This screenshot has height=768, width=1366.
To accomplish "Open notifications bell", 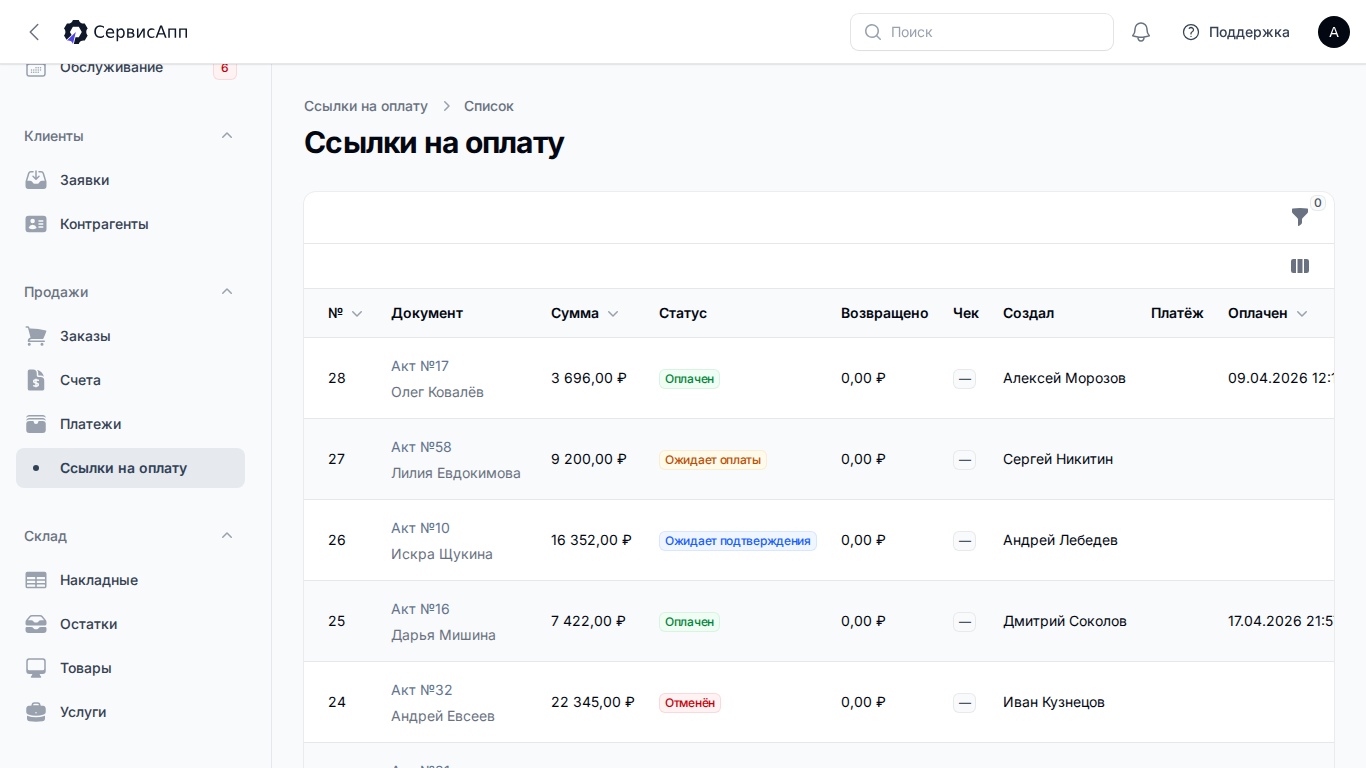I will 1141,32.
